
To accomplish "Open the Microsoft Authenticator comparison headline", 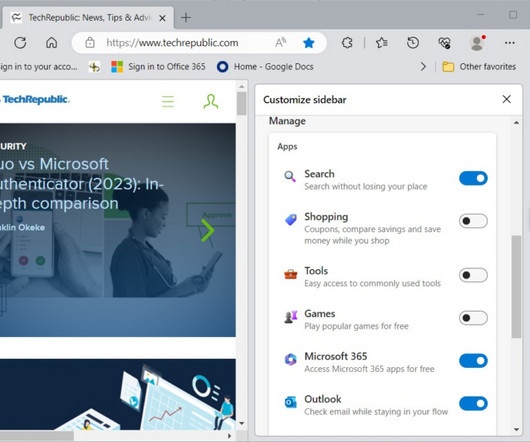I will (81, 183).
